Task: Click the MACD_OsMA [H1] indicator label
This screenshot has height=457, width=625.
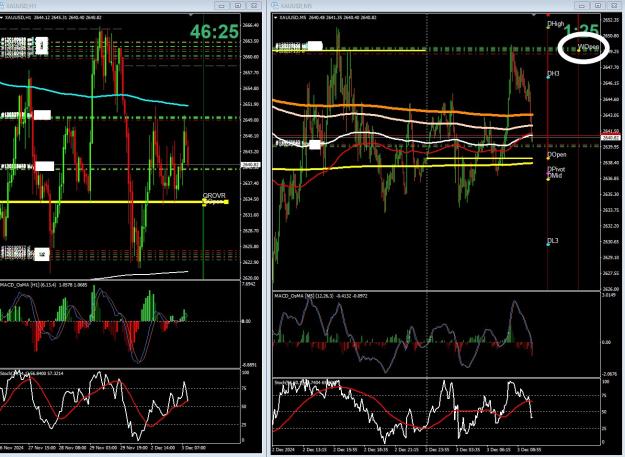Action: [44, 285]
